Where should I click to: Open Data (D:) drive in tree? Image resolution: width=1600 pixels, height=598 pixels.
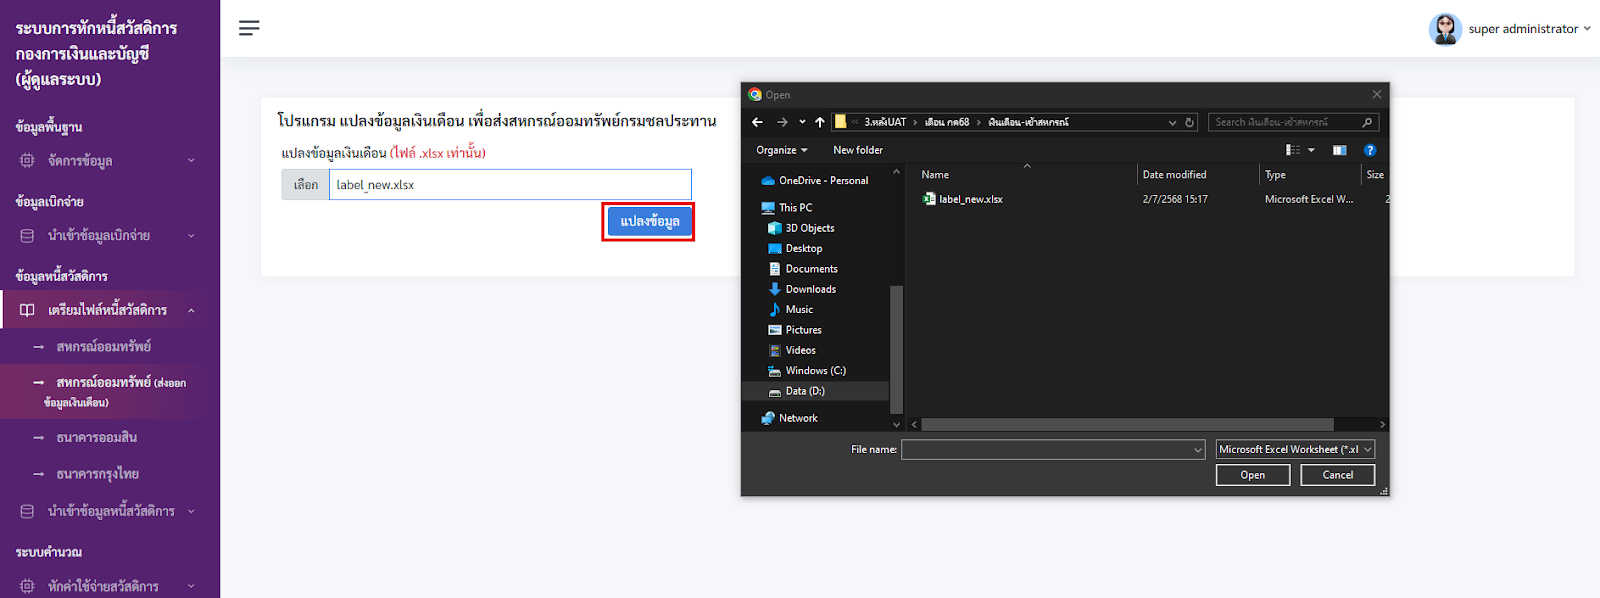click(805, 391)
